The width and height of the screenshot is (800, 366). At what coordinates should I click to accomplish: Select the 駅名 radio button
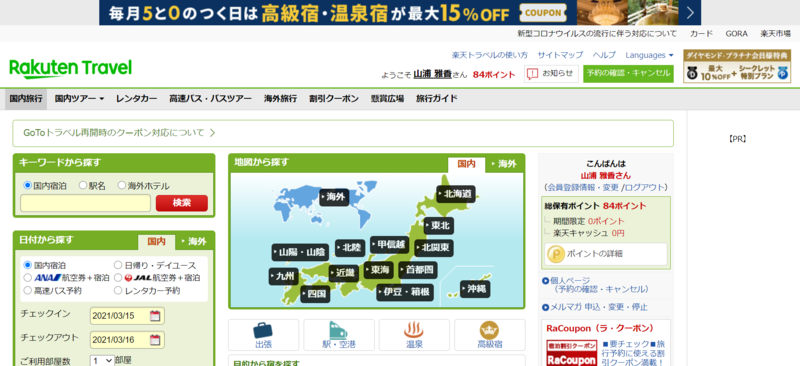[x=83, y=186]
